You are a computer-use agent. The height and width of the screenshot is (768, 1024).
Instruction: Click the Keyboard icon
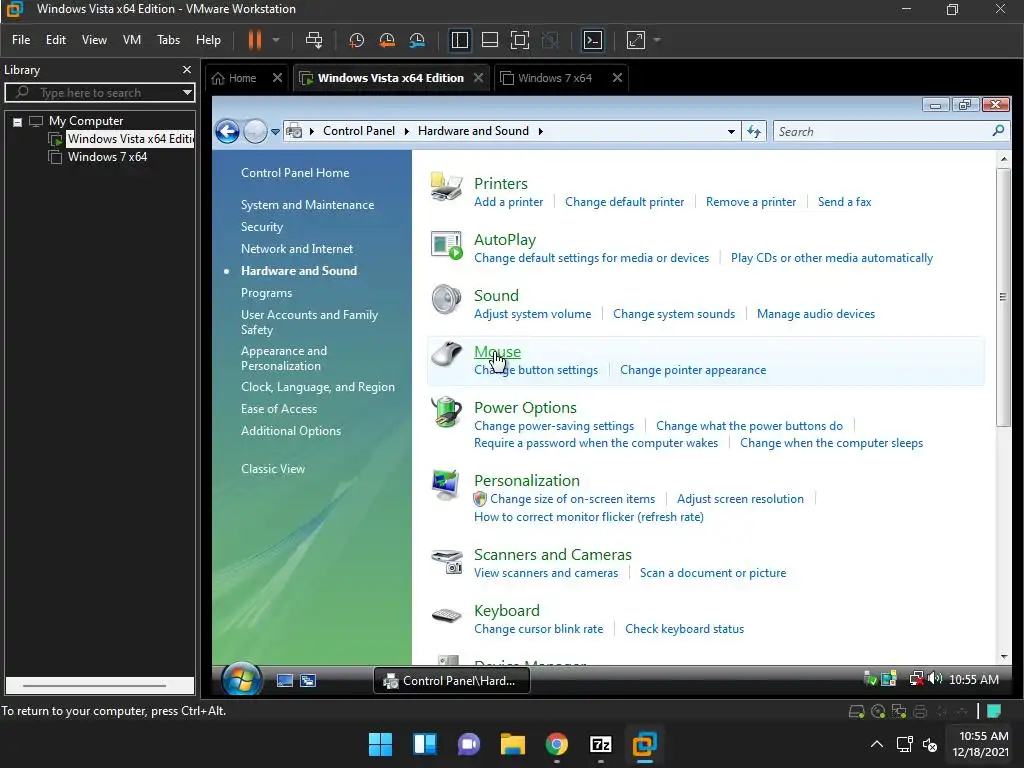pyautogui.click(x=447, y=615)
